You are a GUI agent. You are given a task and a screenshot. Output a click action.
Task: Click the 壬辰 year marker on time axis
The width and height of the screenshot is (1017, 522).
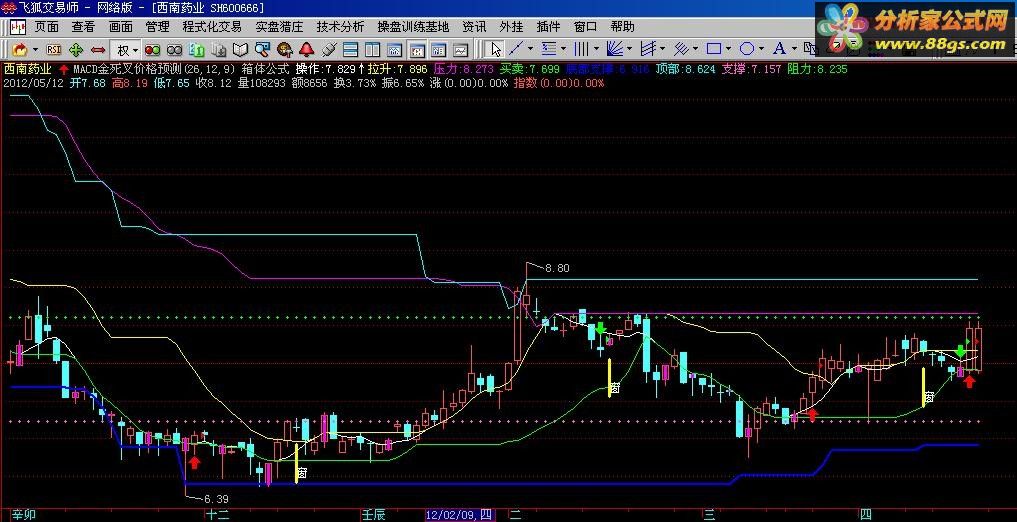tap(374, 515)
